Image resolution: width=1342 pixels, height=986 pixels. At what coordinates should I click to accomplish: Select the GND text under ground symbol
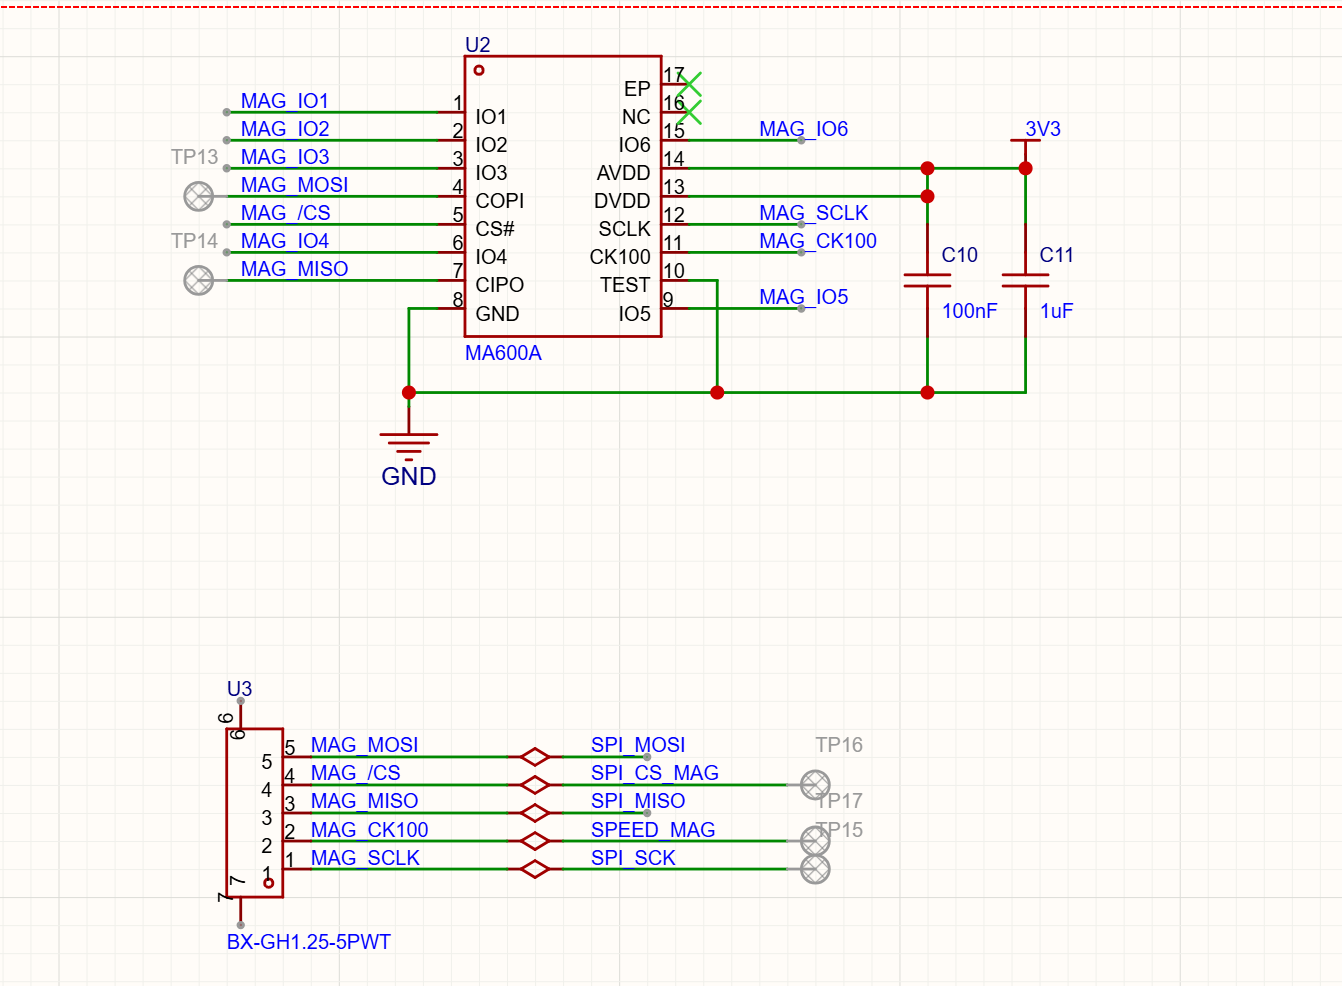pyautogui.click(x=409, y=476)
